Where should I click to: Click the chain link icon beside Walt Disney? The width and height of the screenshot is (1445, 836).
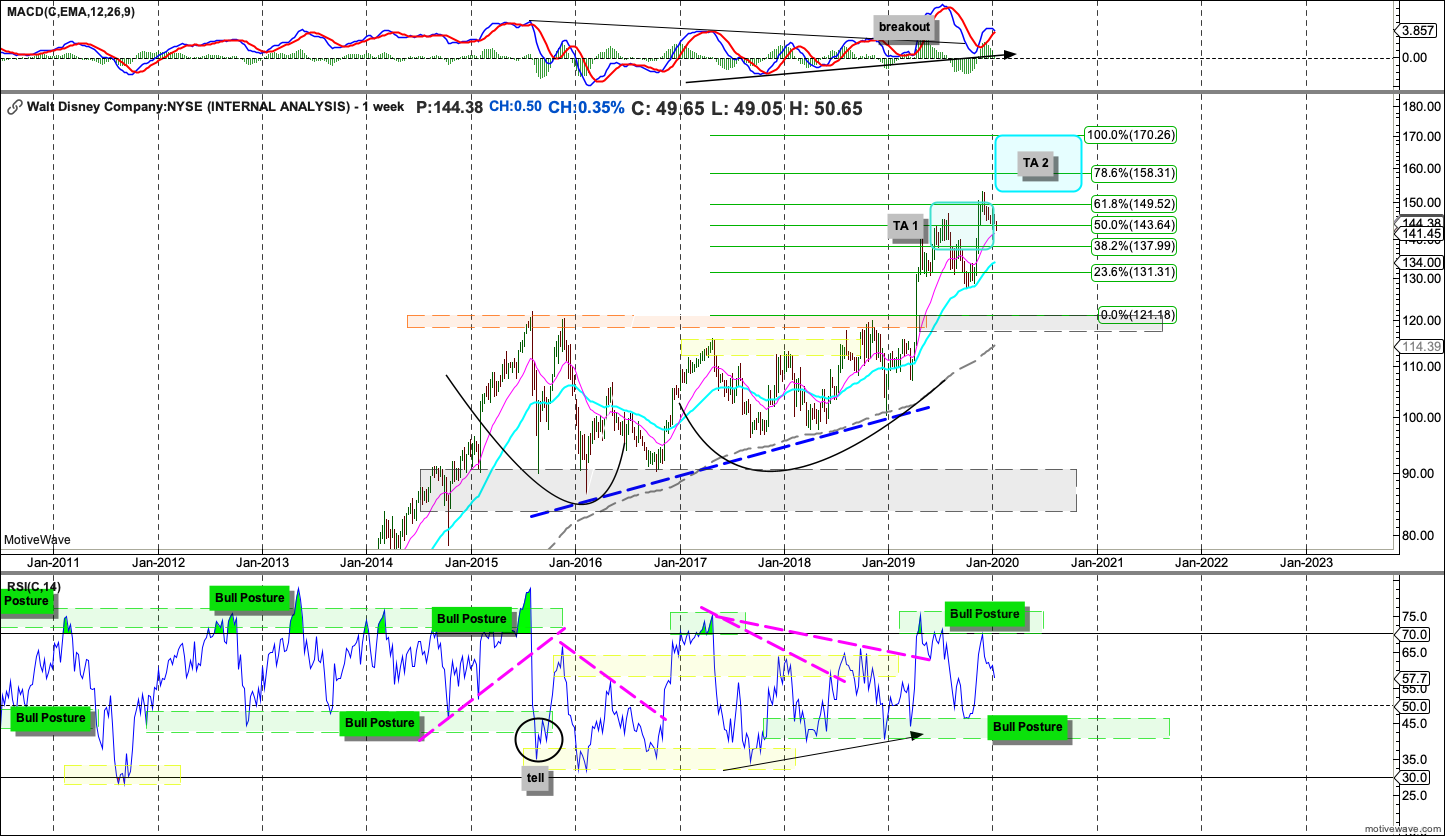[x=14, y=108]
